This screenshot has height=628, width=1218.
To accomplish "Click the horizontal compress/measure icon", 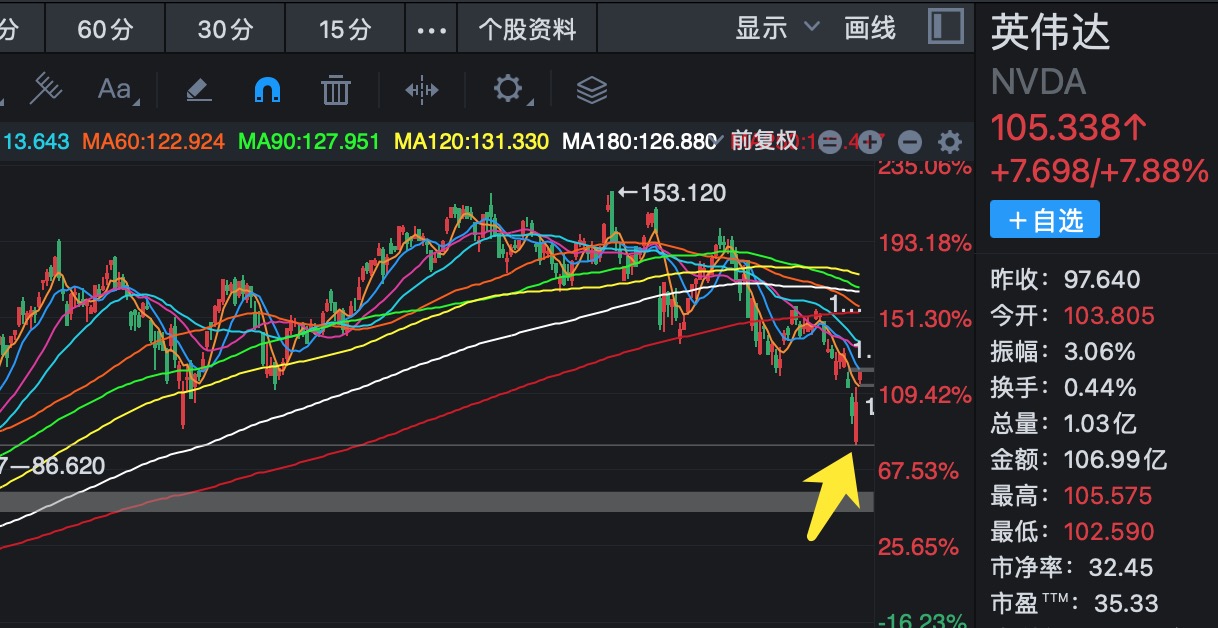I will [x=421, y=90].
